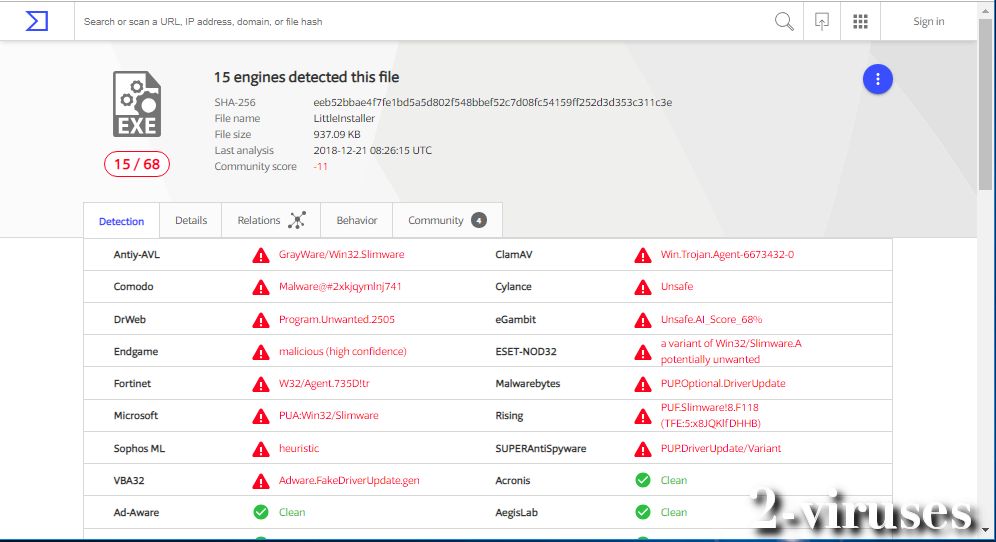The height and width of the screenshot is (542, 996).
Task: Open the VirusTotal home logo
Action: coord(37,21)
